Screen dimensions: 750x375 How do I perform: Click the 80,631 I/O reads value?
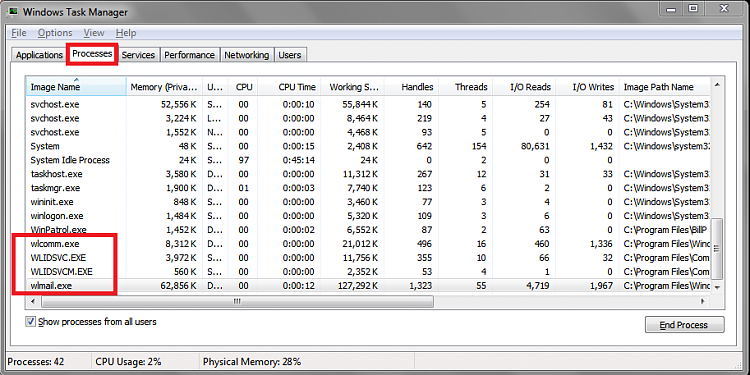534,146
